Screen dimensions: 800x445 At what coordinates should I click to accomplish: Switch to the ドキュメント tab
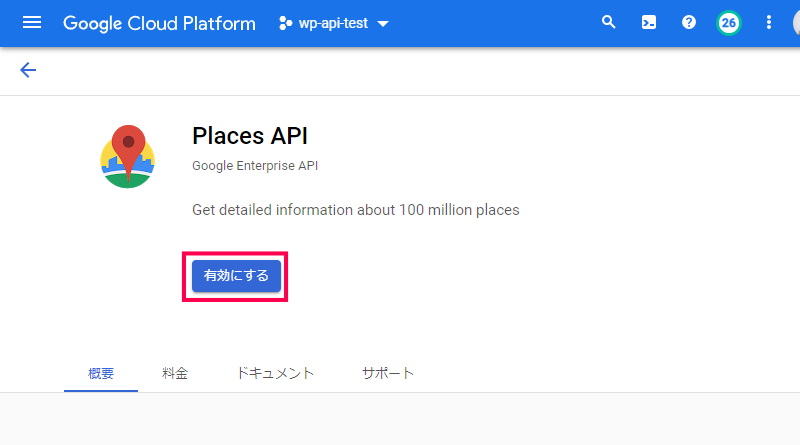(x=275, y=374)
